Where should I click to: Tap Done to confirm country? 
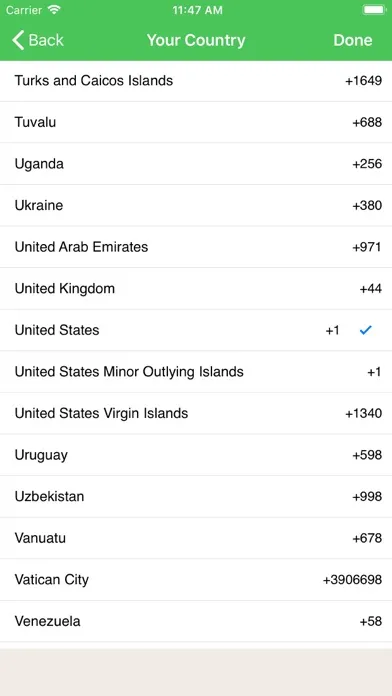coord(353,40)
